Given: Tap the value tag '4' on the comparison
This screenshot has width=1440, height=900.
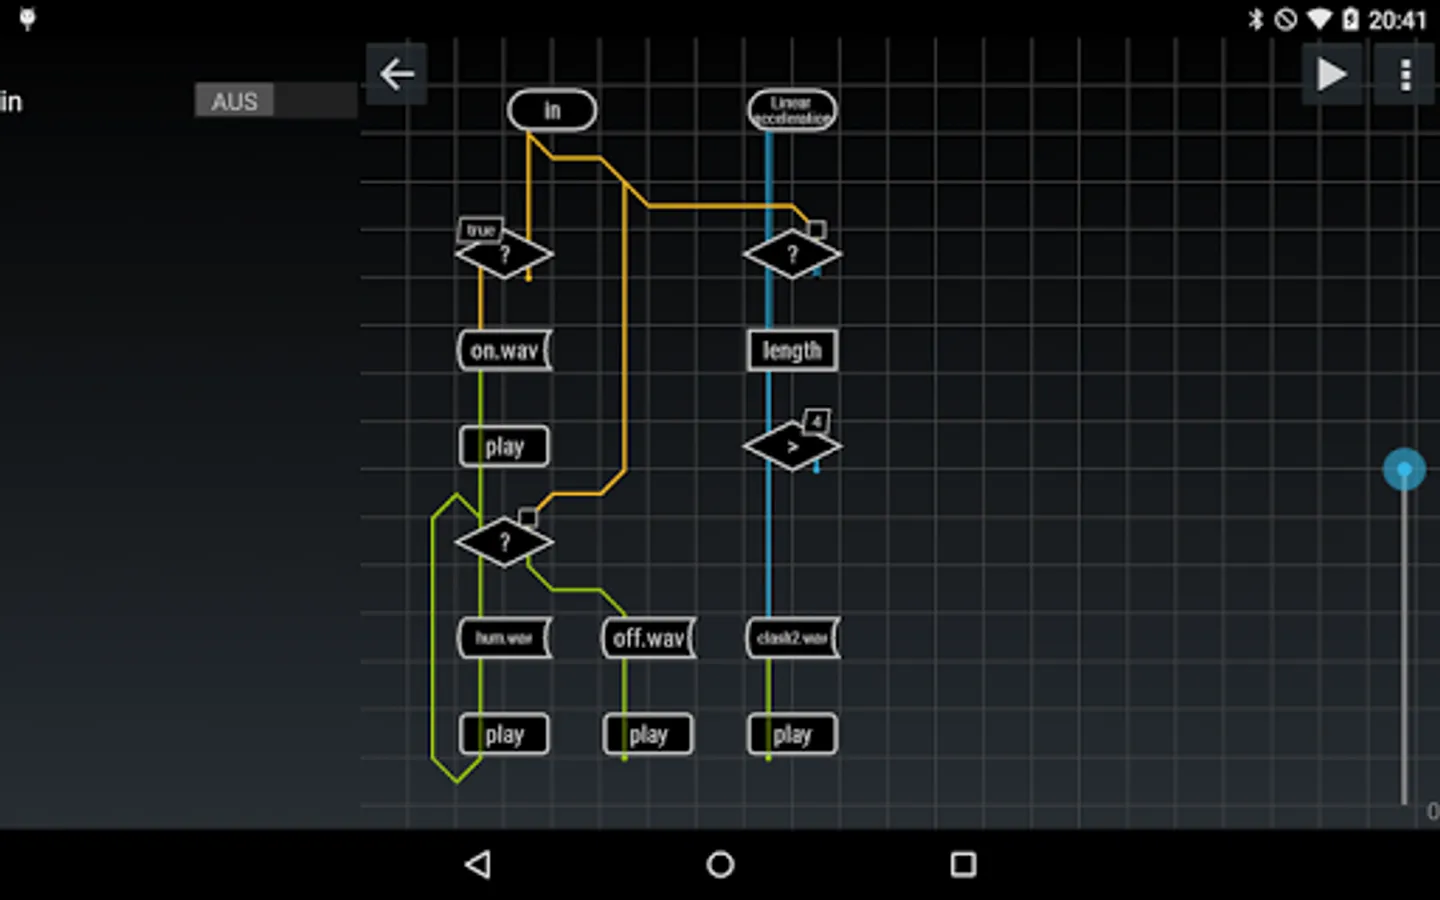Looking at the screenshot, I should click(x=816, y=421).
